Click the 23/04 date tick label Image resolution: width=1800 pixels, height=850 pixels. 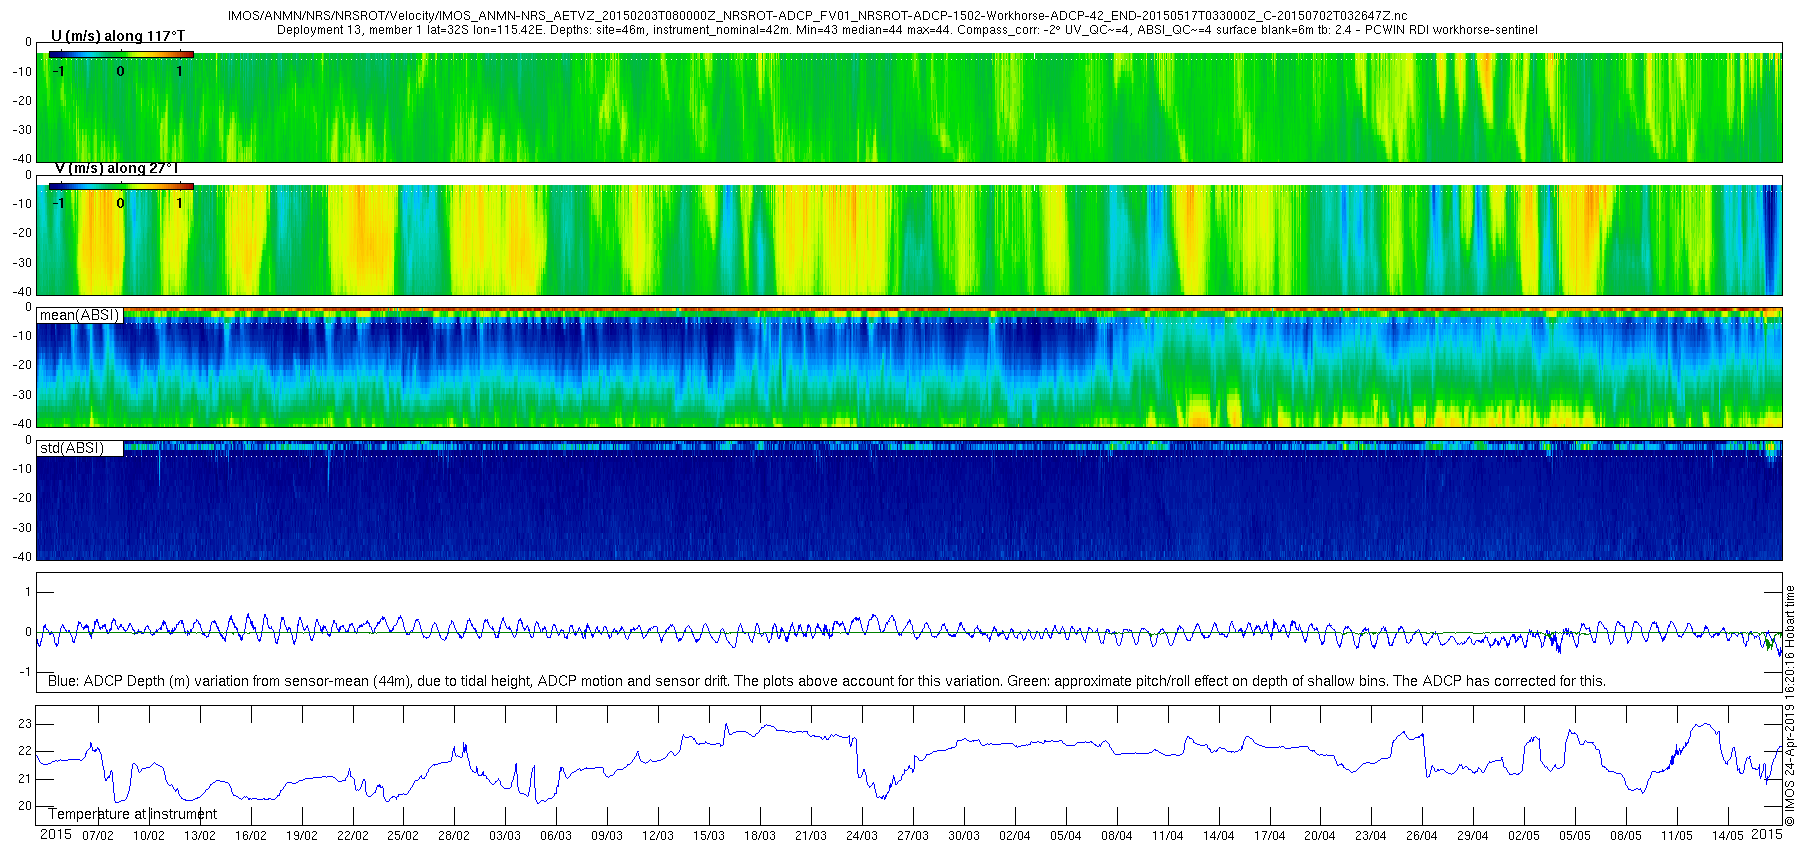pos(1371,836)
